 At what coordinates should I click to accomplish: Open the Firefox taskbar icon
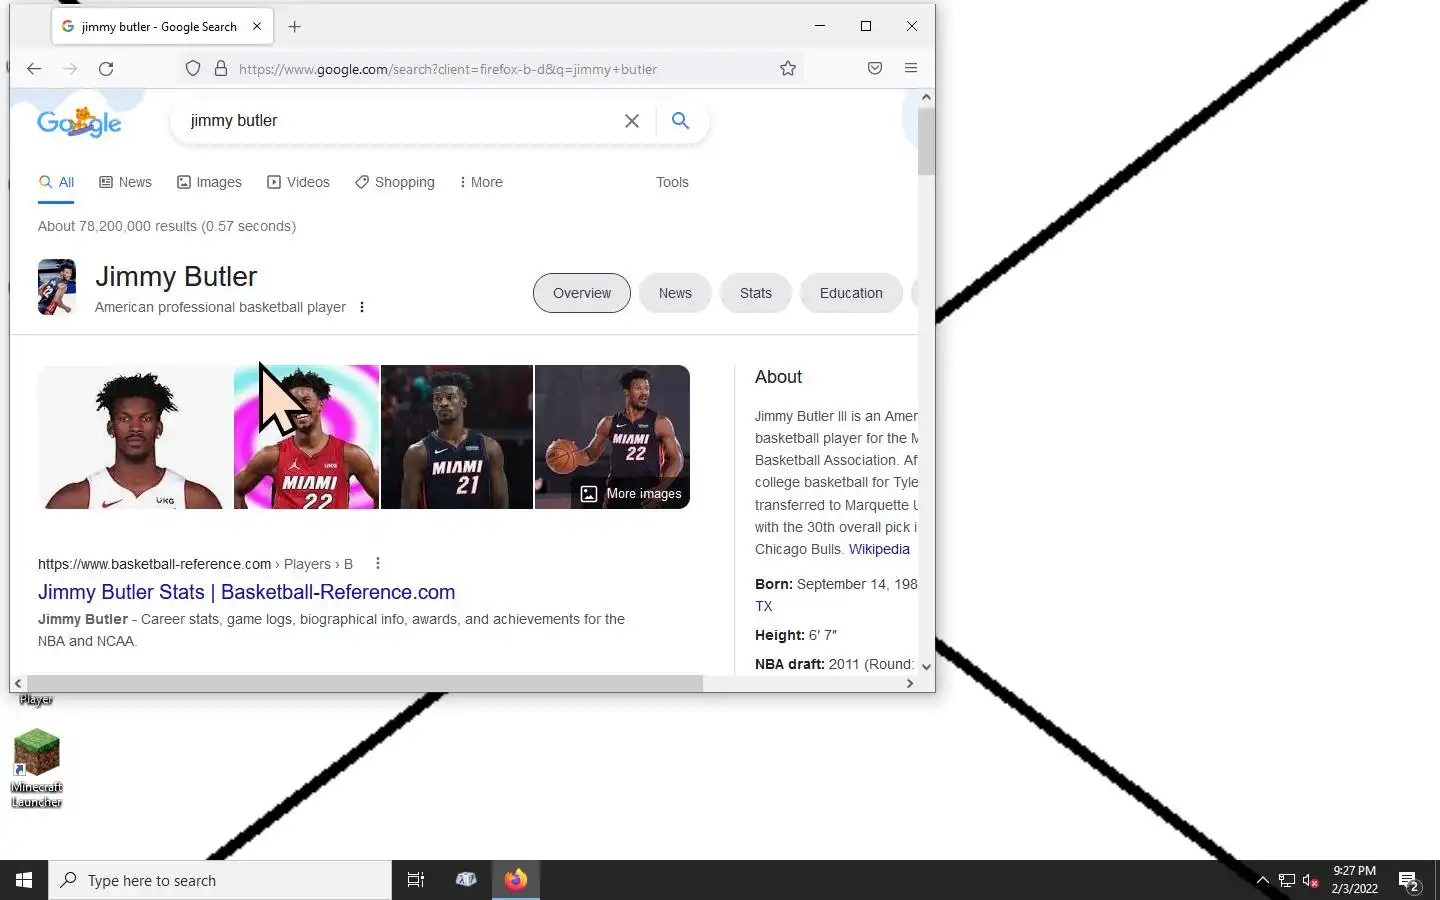point(516,880)
